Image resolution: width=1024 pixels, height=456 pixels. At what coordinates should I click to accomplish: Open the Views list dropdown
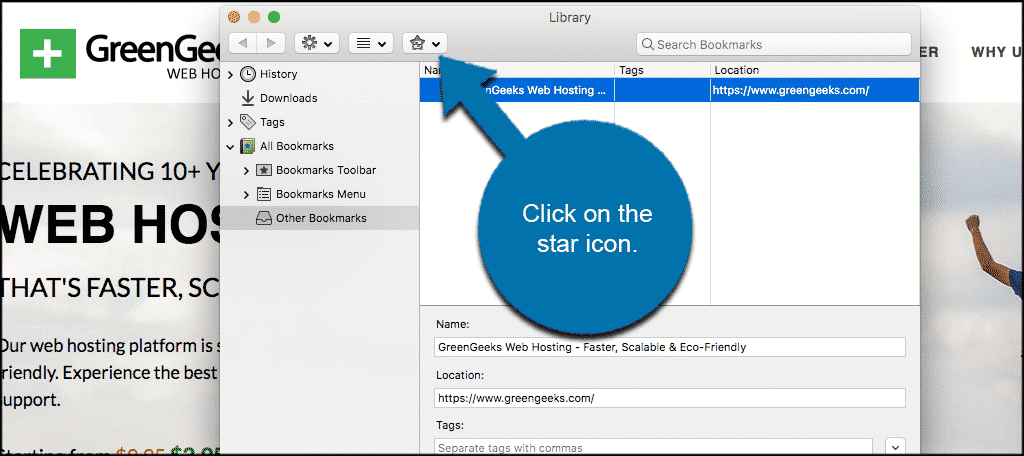(370, 43)
